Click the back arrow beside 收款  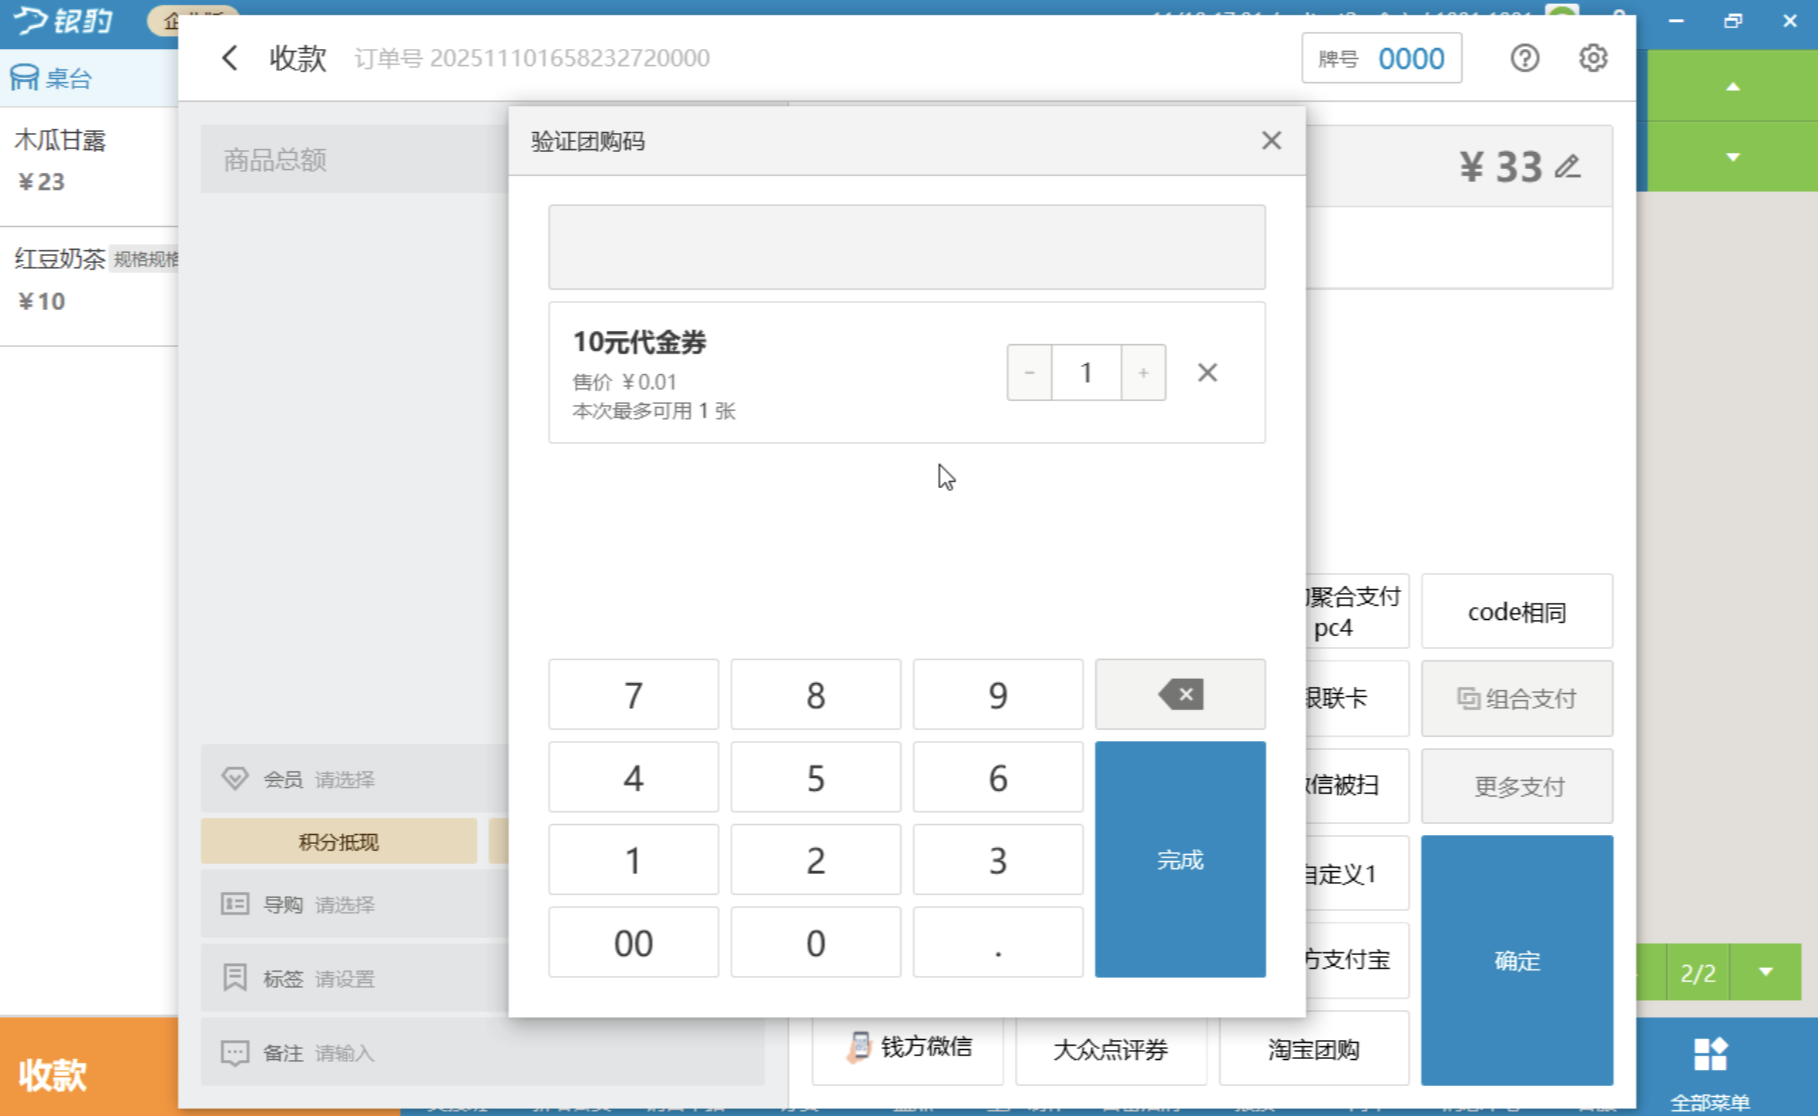(x=230, y=58)
